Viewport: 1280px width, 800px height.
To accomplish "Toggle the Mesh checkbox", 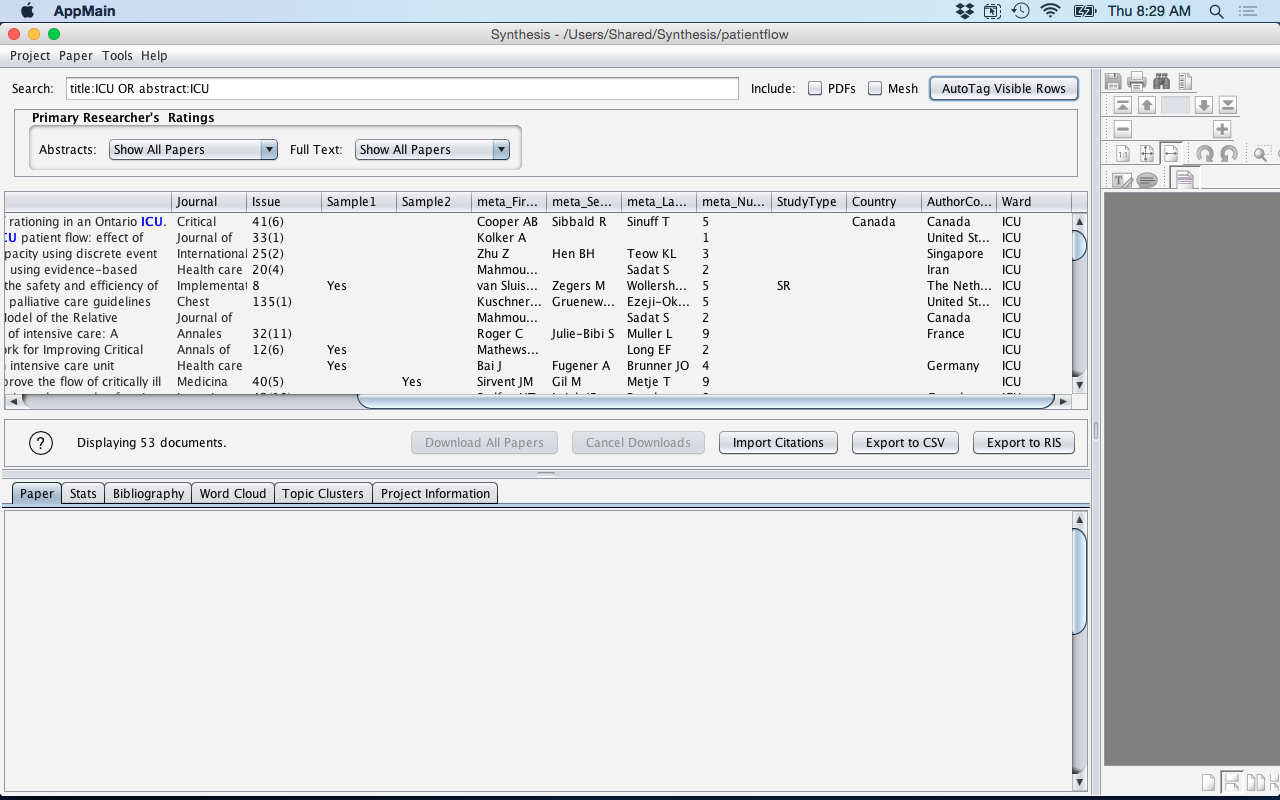I will click(875, 88).
